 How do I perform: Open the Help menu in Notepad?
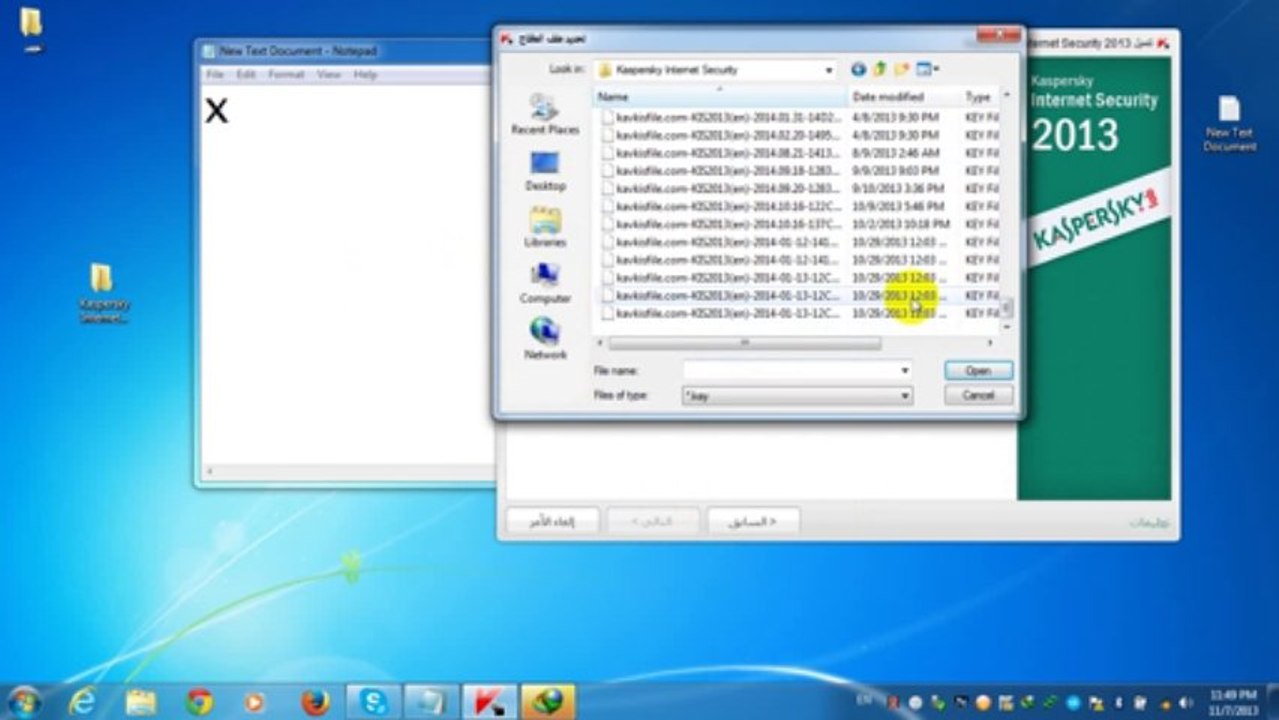click(365, 75)
